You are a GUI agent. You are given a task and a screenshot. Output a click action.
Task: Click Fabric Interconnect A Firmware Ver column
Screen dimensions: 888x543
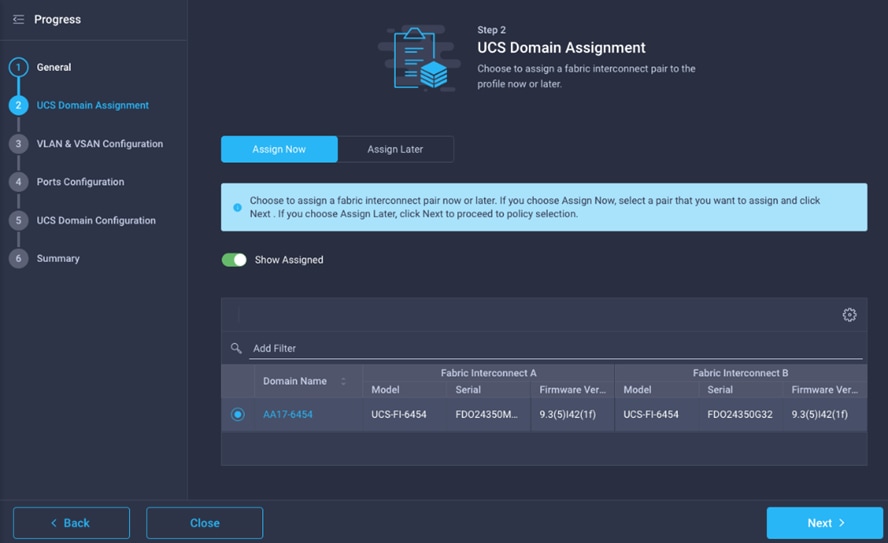(x=573, y=390)
